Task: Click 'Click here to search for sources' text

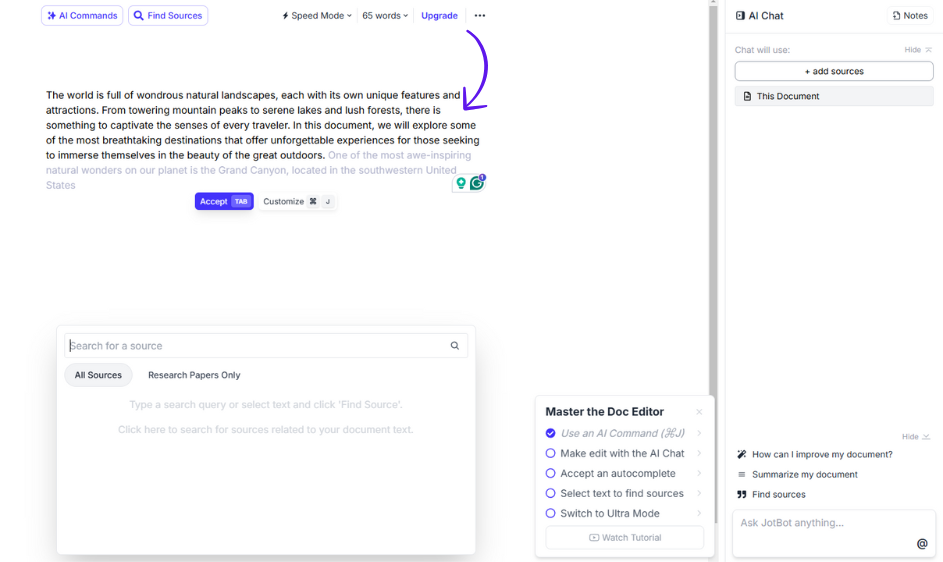Action: (266, 430)
